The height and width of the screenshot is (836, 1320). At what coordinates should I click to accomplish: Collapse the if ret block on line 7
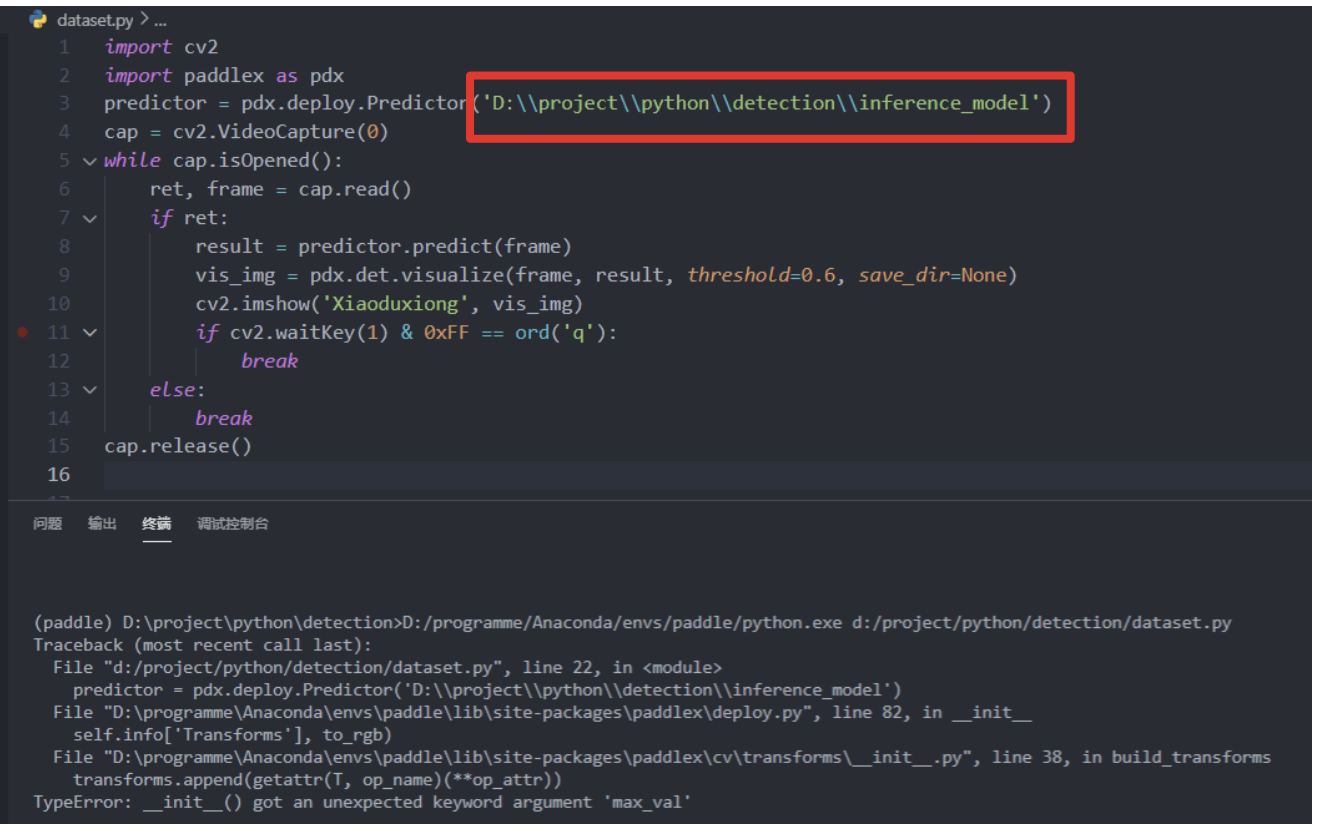pyautogui.click(x=89, y=218)
